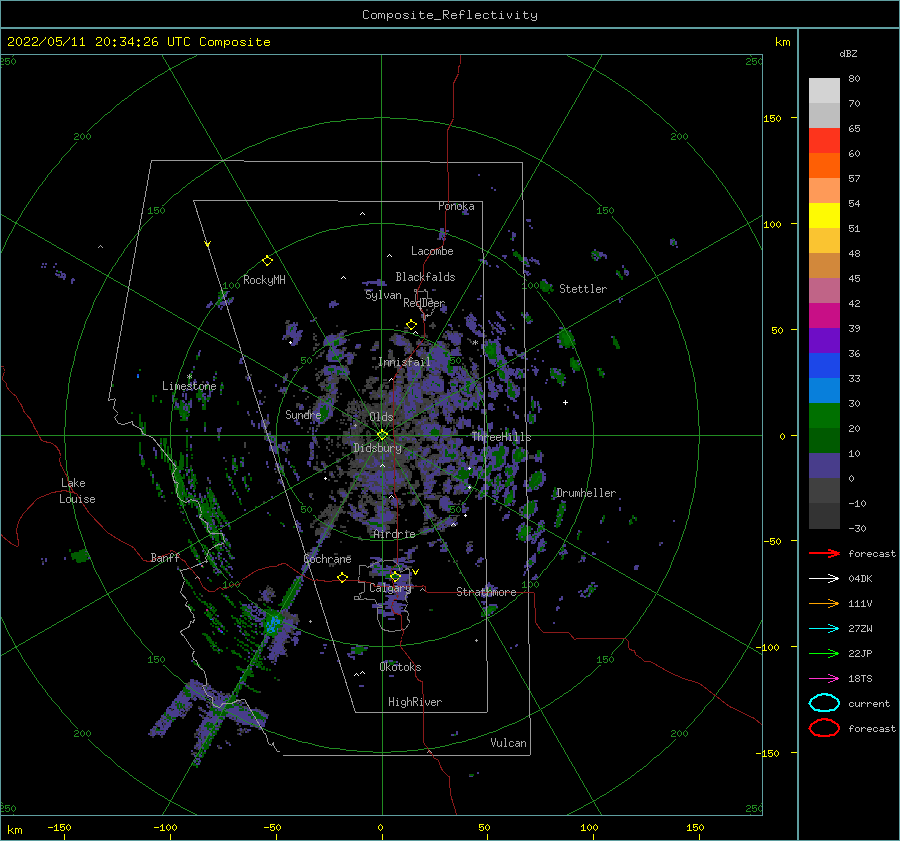The height and width of the screenshot is (841, 900).
Task: Click the red forecast ellipse legend icon
Action: (824, 728)
